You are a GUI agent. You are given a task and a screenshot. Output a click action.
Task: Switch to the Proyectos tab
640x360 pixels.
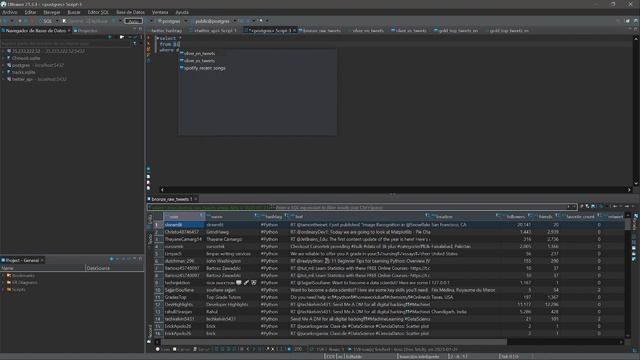86,31
